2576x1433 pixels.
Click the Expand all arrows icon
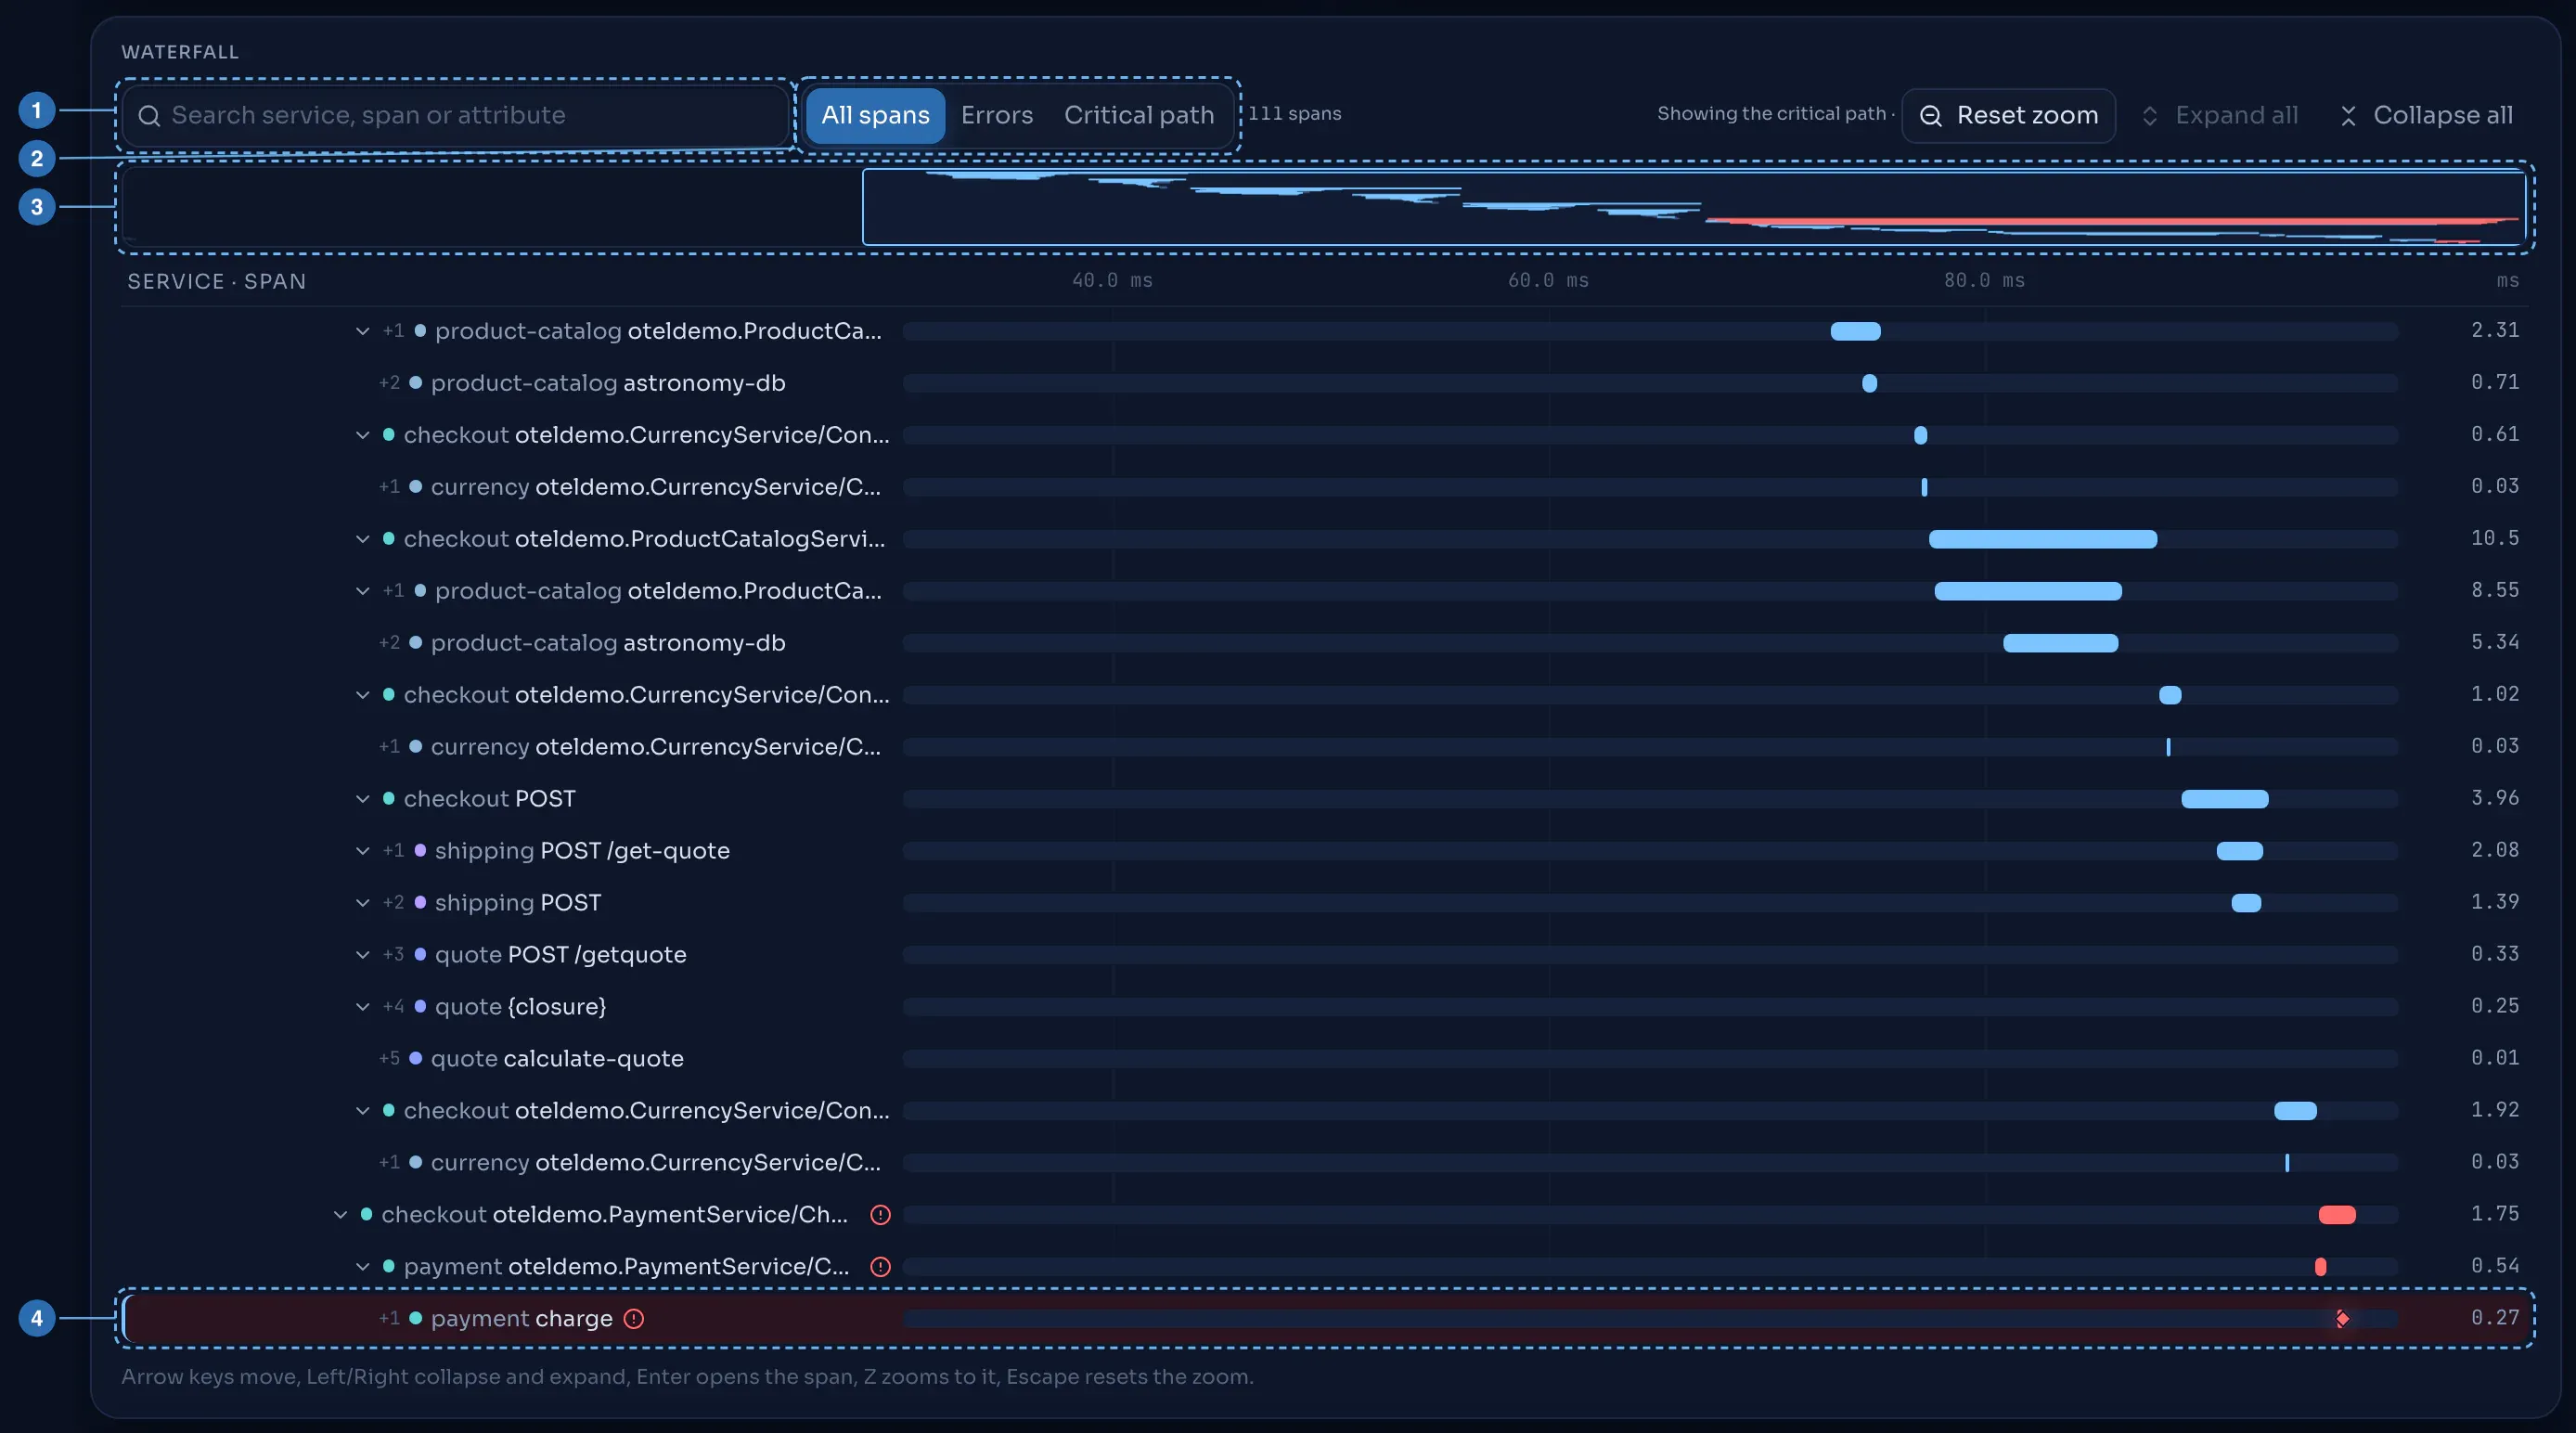(x=2149, y=116)
